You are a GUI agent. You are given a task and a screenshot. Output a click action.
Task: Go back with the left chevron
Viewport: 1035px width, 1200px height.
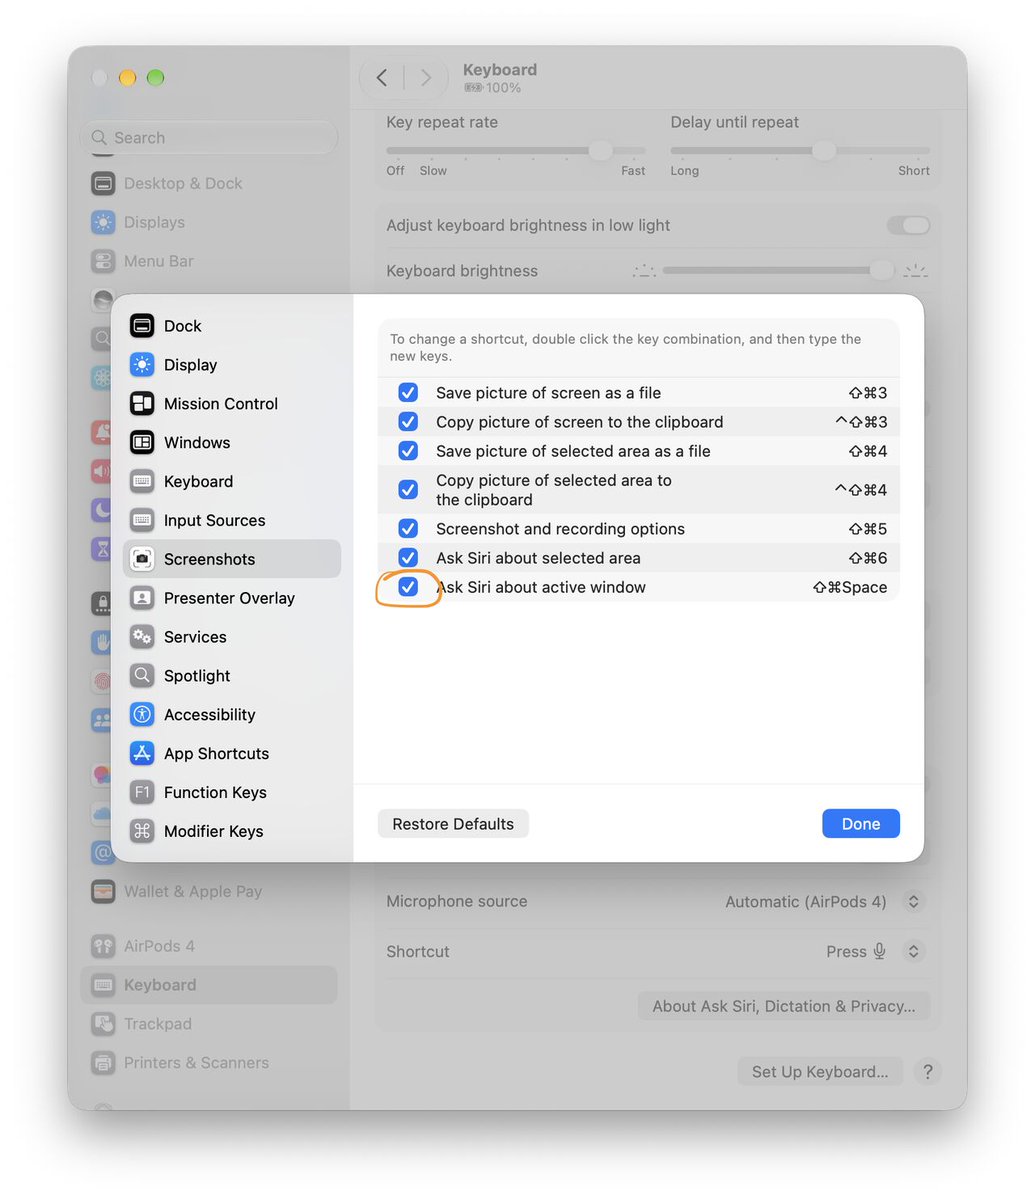click(382, 78)
